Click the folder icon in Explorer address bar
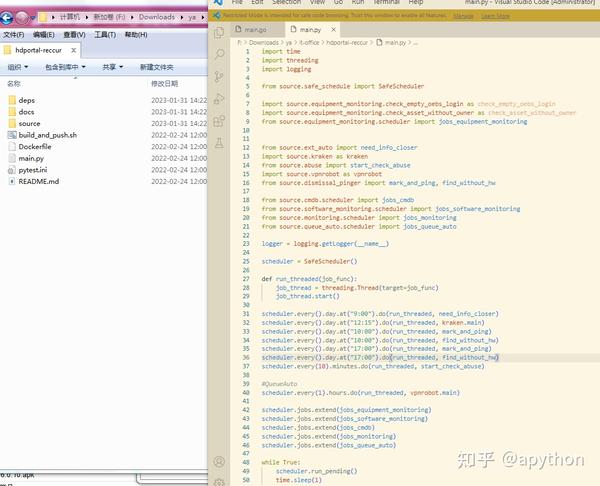Screen dimensions: 600x486 point(43,17)
